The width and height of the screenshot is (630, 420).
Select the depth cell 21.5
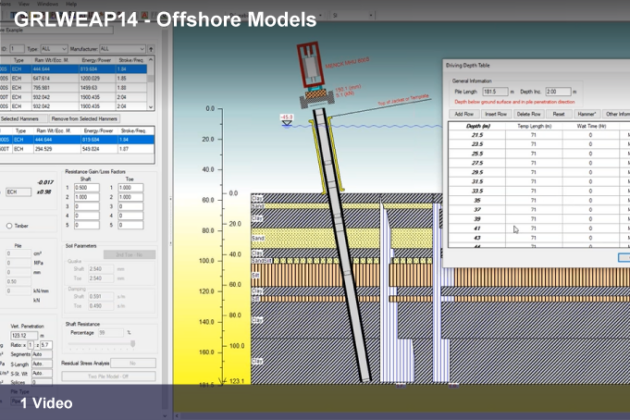point(477,135)
